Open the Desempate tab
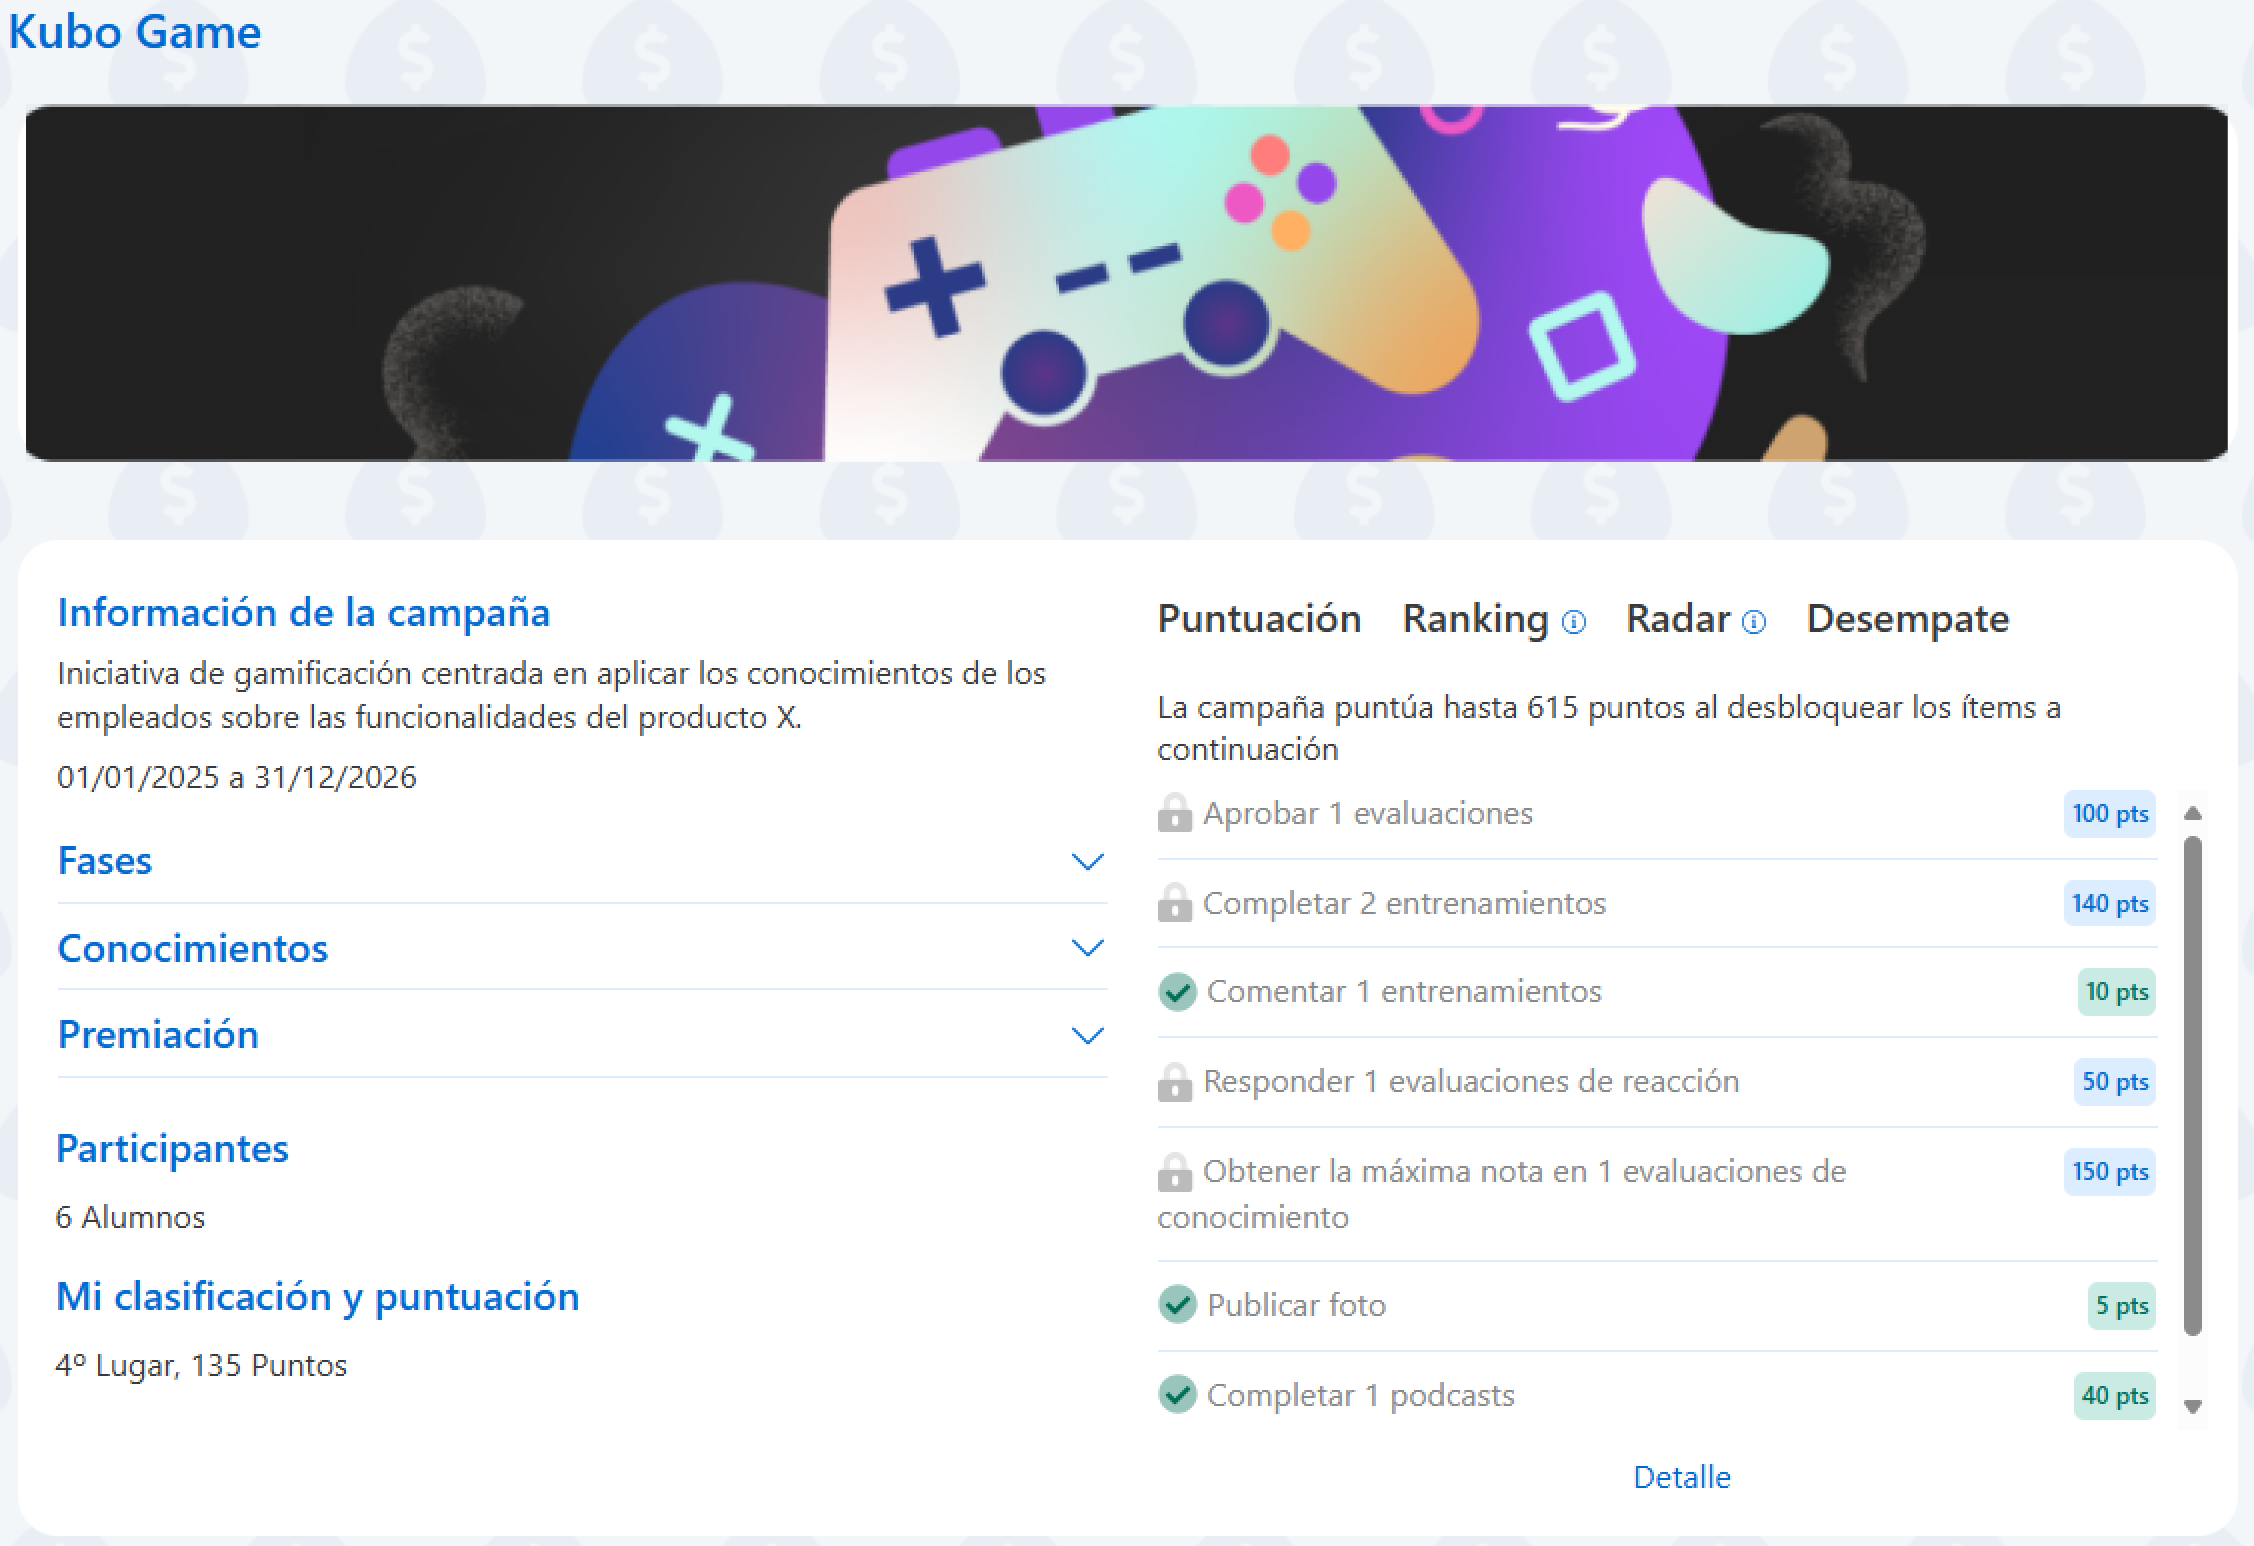This screenshot has width=2254, height=1546. pyautogui.click(x=1907, y=619)
